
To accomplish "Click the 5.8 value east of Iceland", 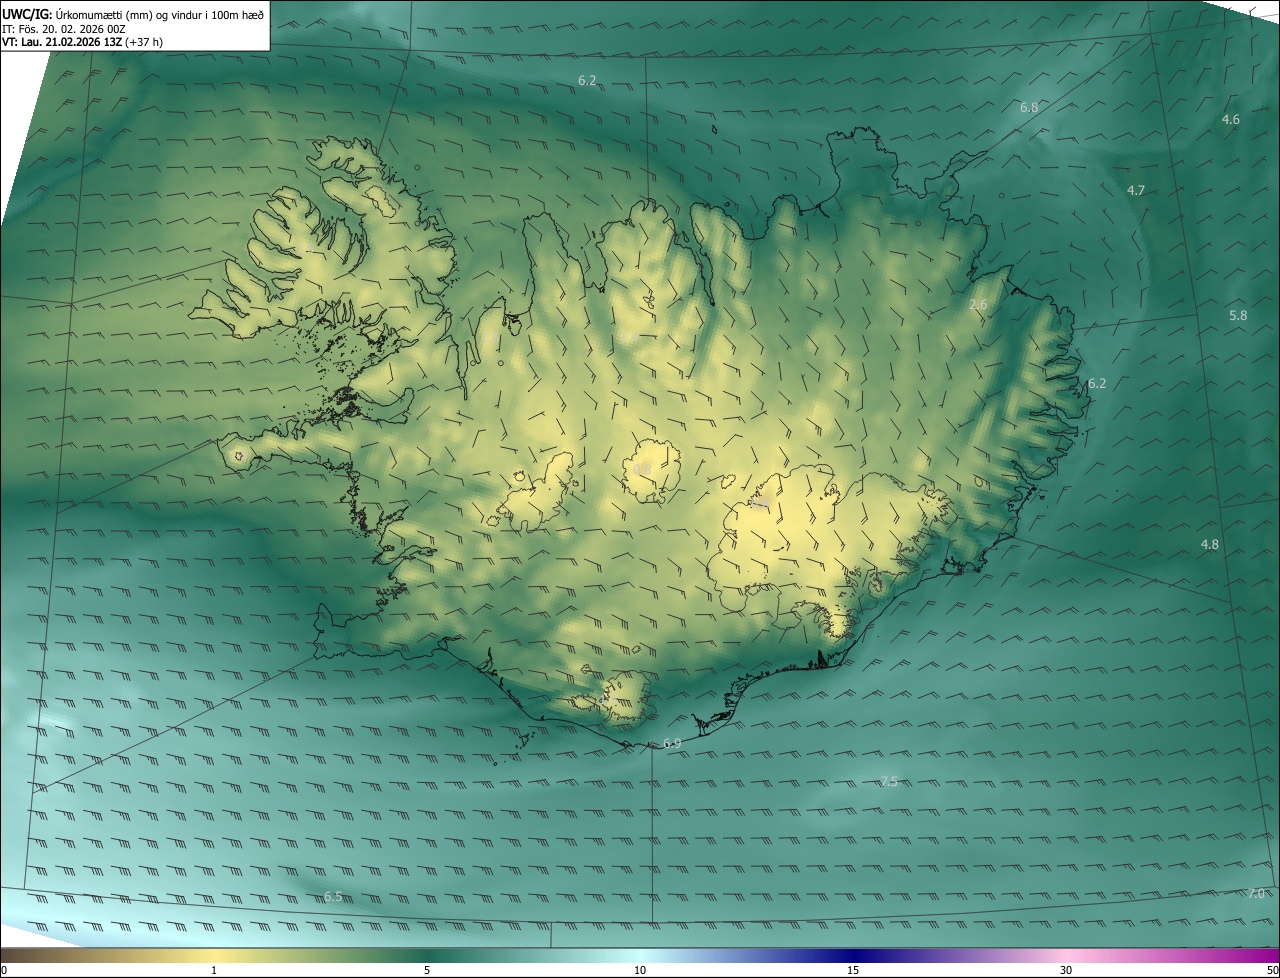I will click(1238, 315).
